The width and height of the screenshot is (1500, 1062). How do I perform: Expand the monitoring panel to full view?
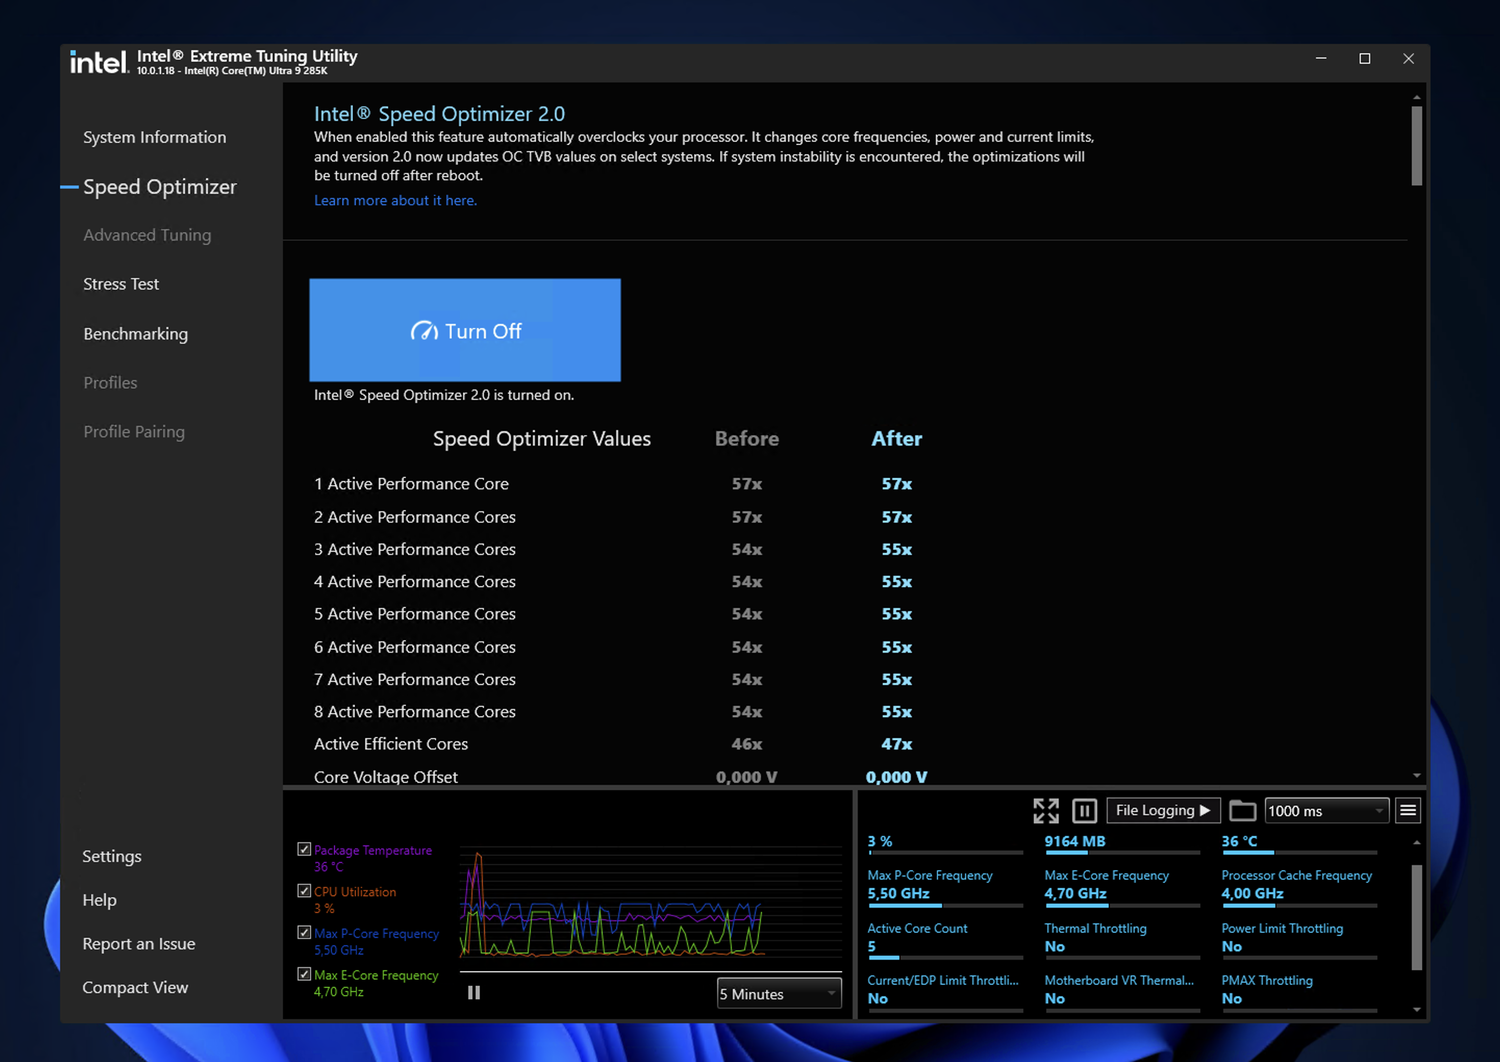click(1045, 810)
